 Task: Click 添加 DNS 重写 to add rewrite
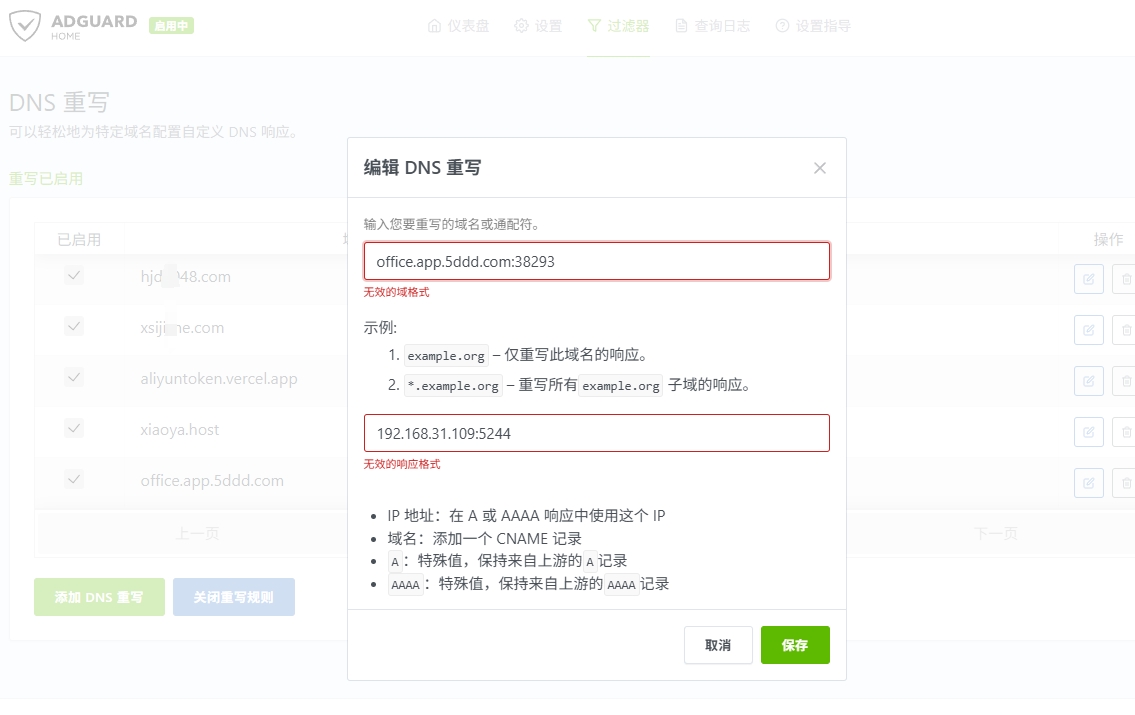99,596
